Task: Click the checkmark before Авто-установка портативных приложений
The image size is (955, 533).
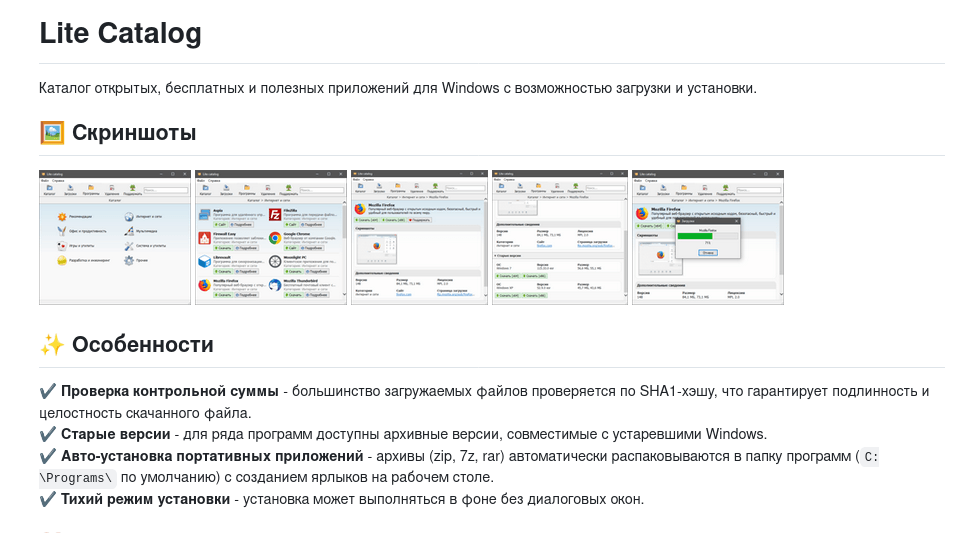Action: 48,456
